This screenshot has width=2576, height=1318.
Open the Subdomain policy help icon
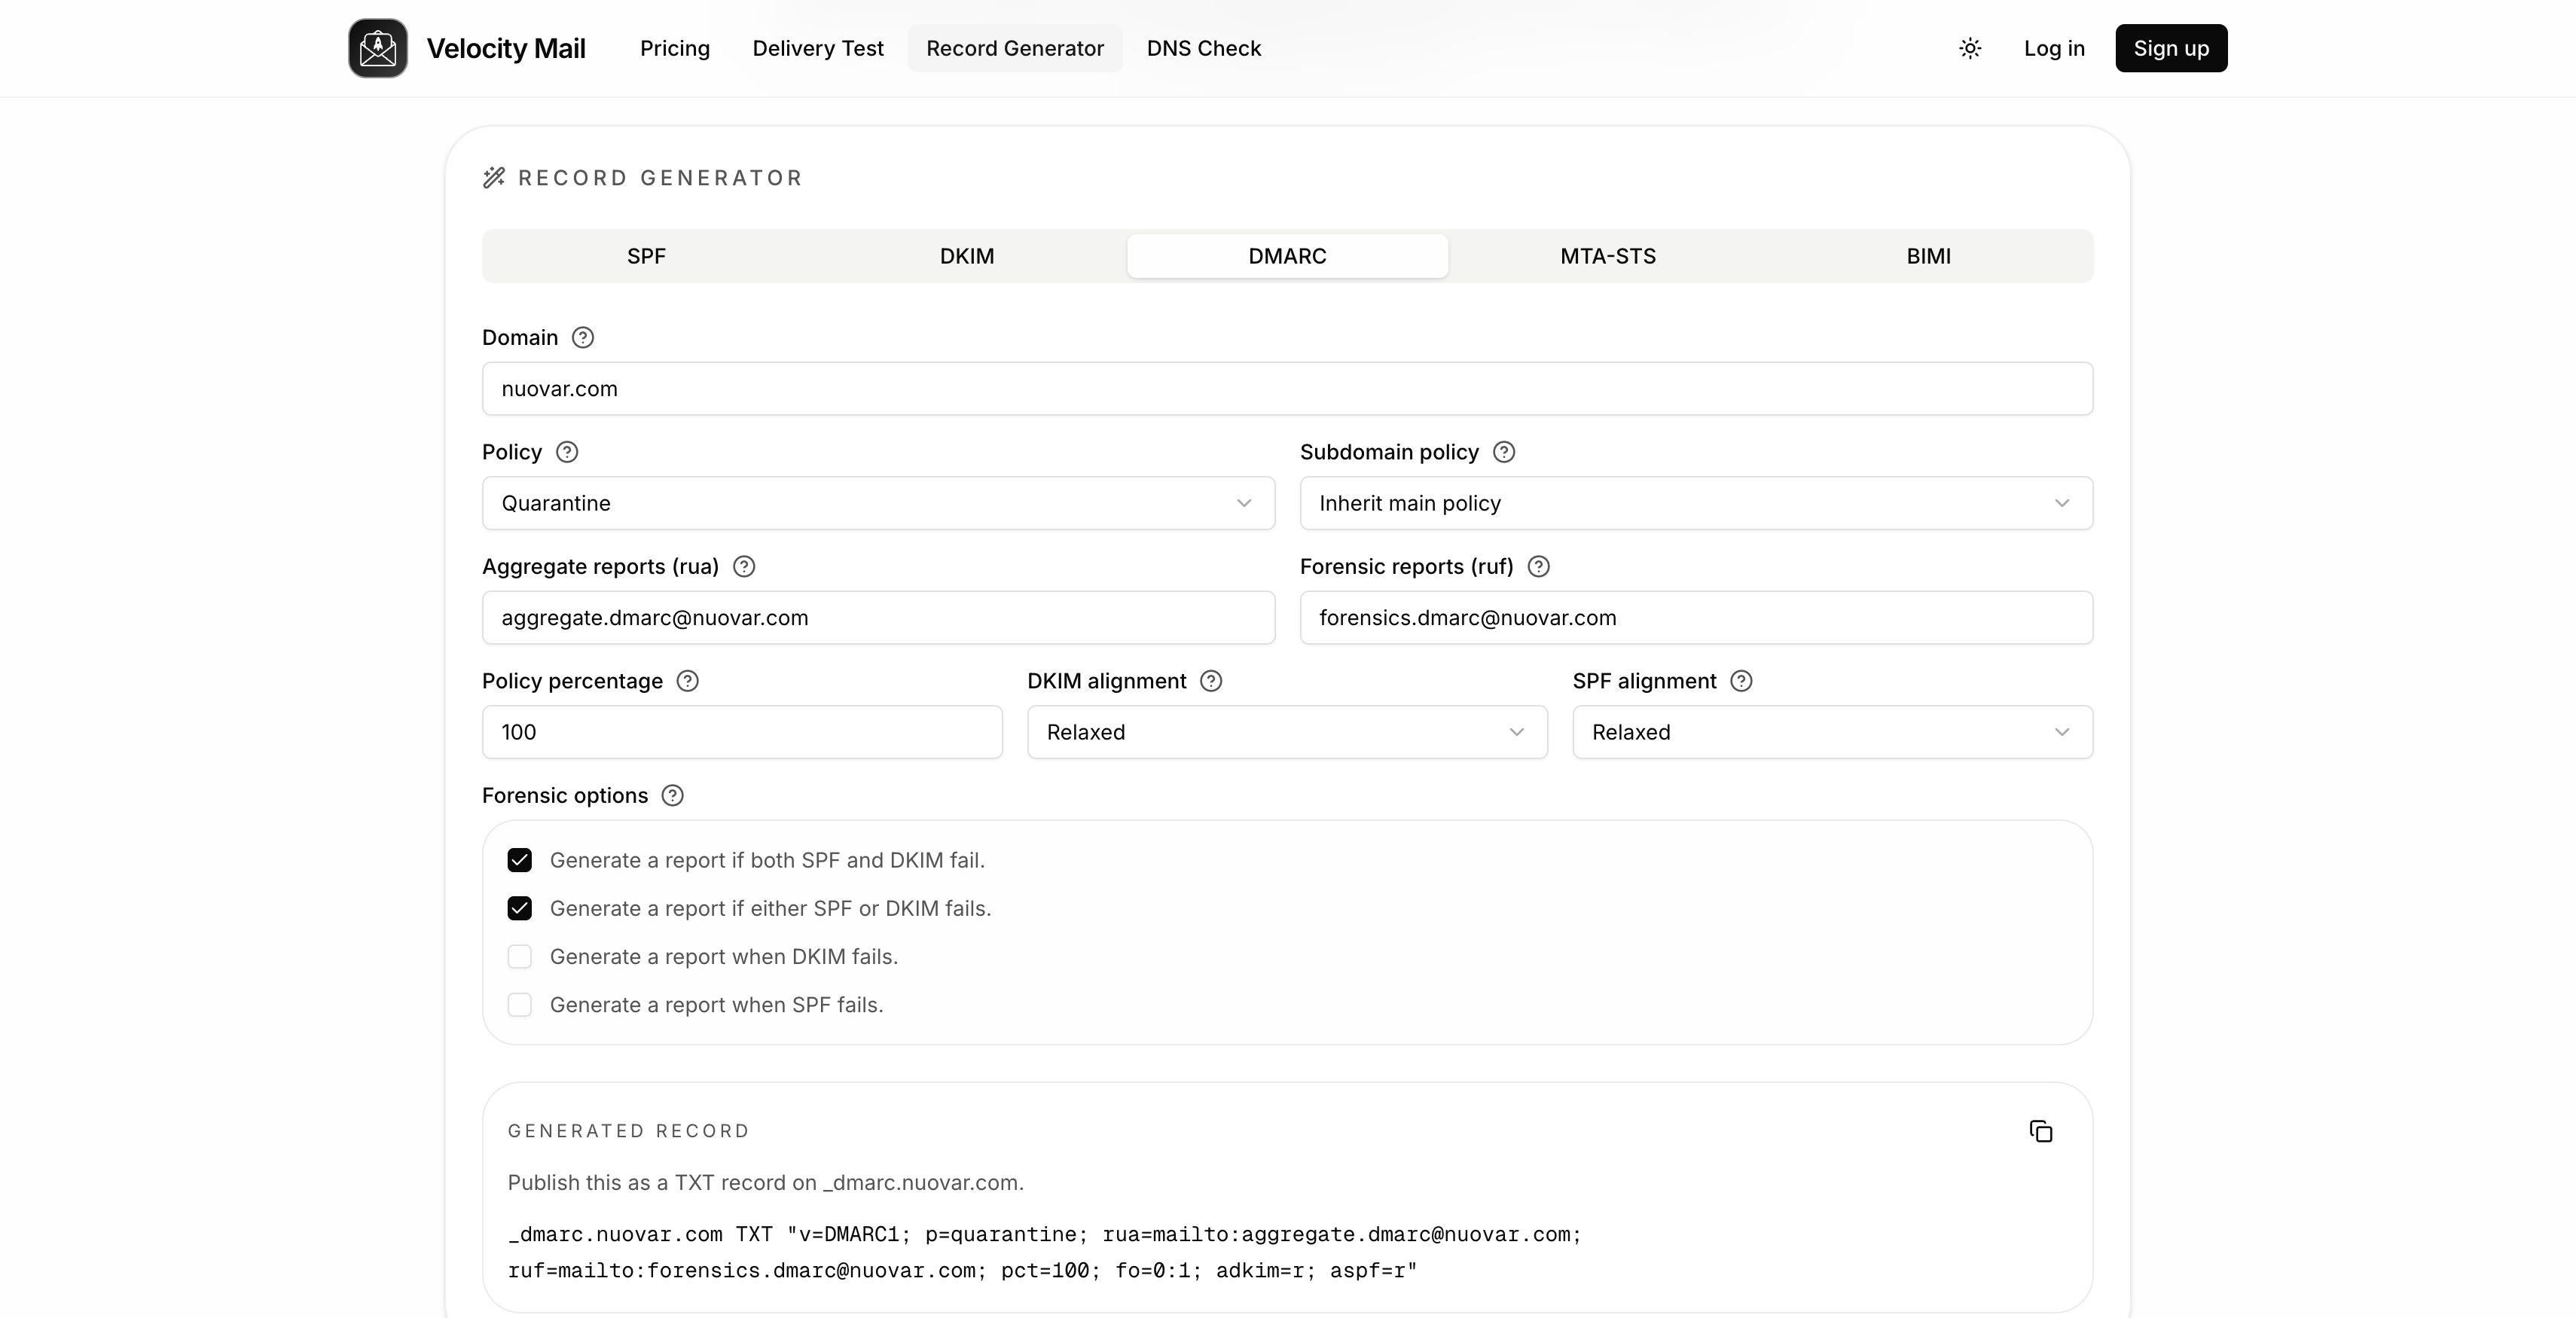(1504, 452)
